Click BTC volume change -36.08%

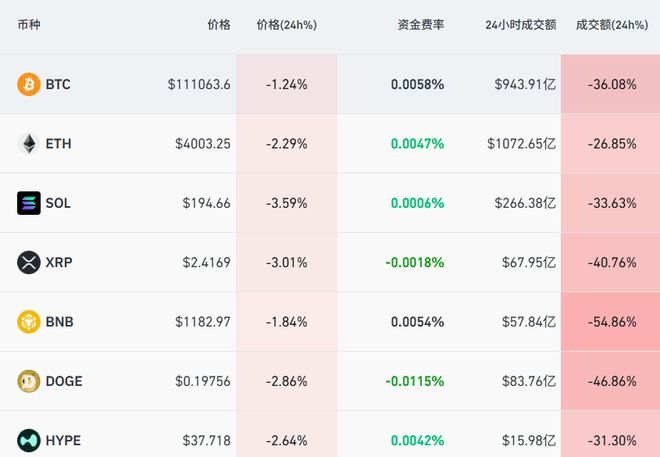pos(612,85)
